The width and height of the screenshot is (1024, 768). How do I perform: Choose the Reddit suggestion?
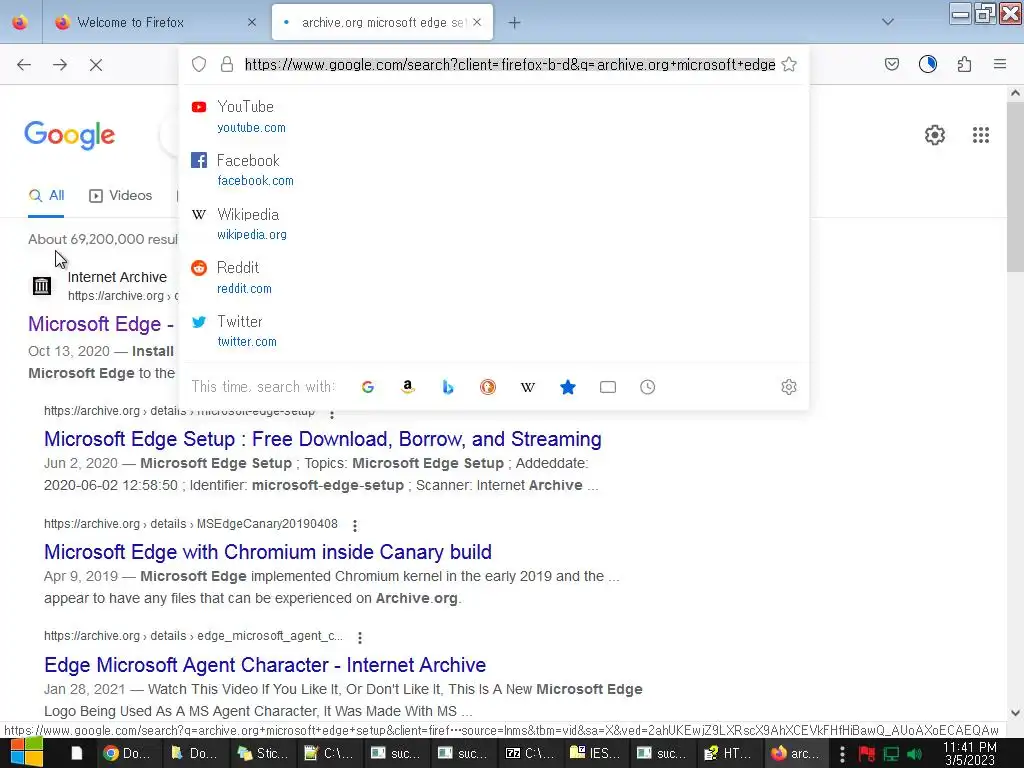coord(494,278)
